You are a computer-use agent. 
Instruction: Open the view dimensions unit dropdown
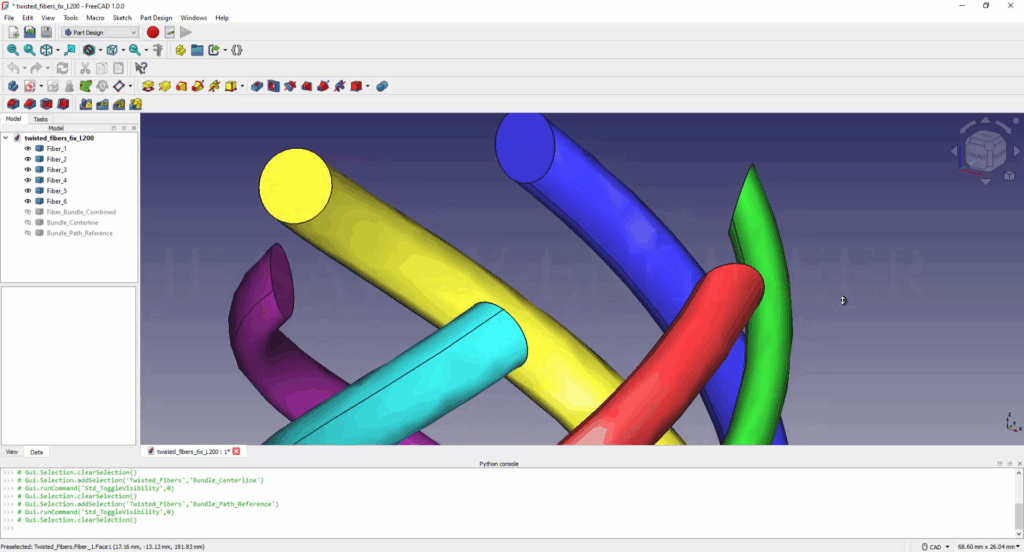(x=987, y=547)
